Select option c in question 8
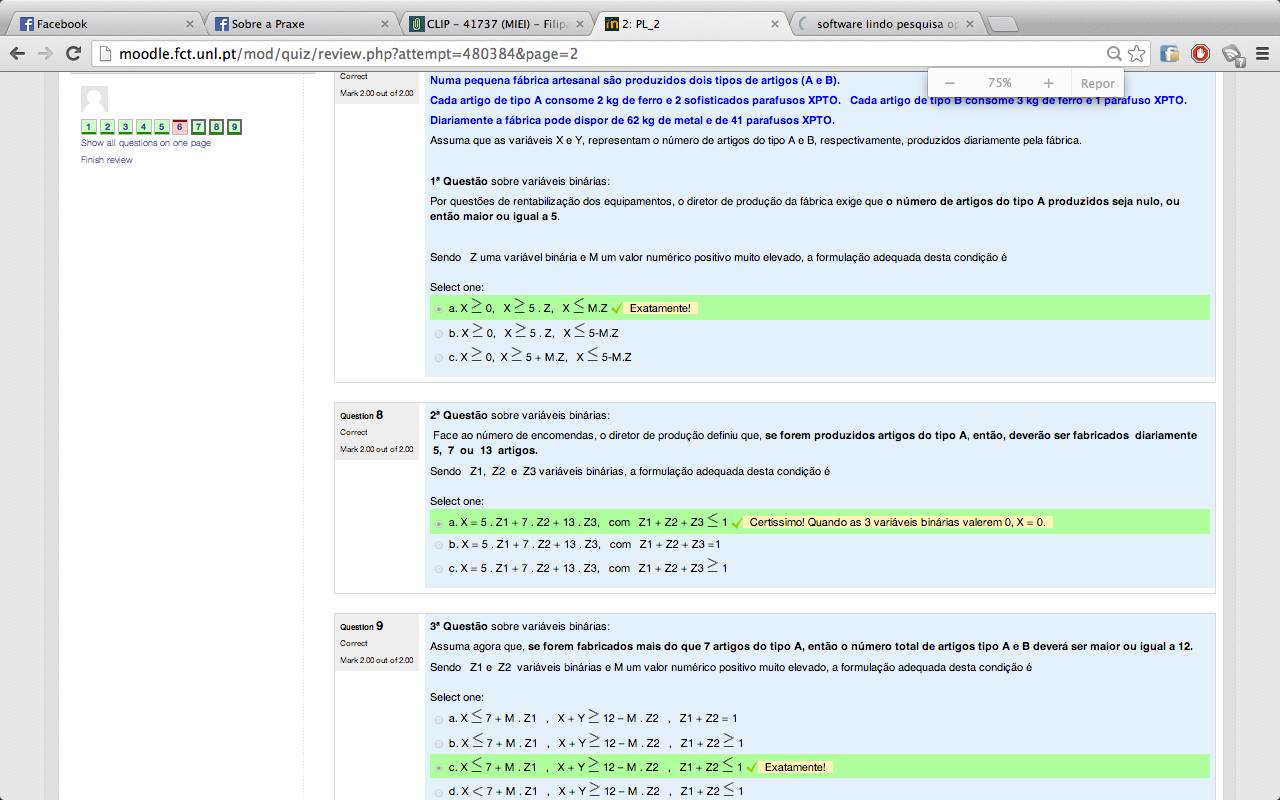 [439, 569]
